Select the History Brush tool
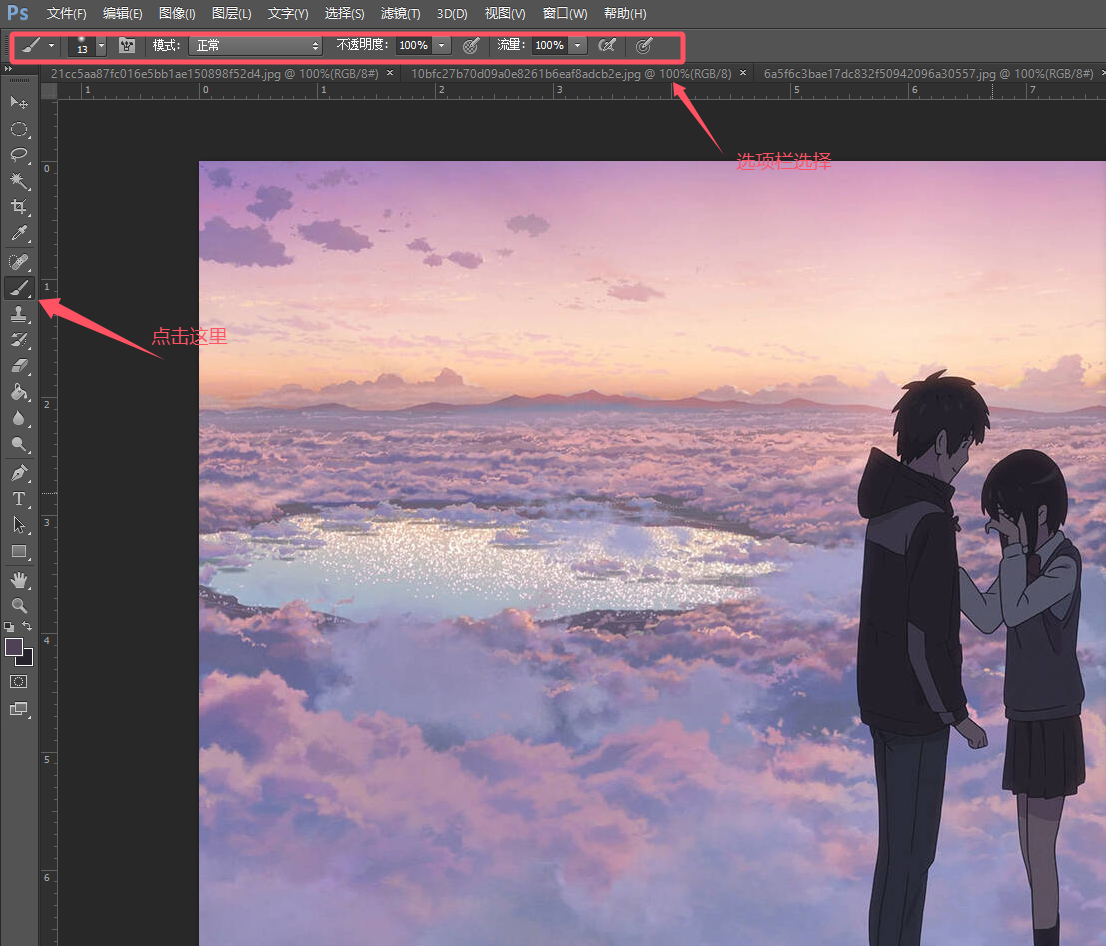 tap(19, 340)
